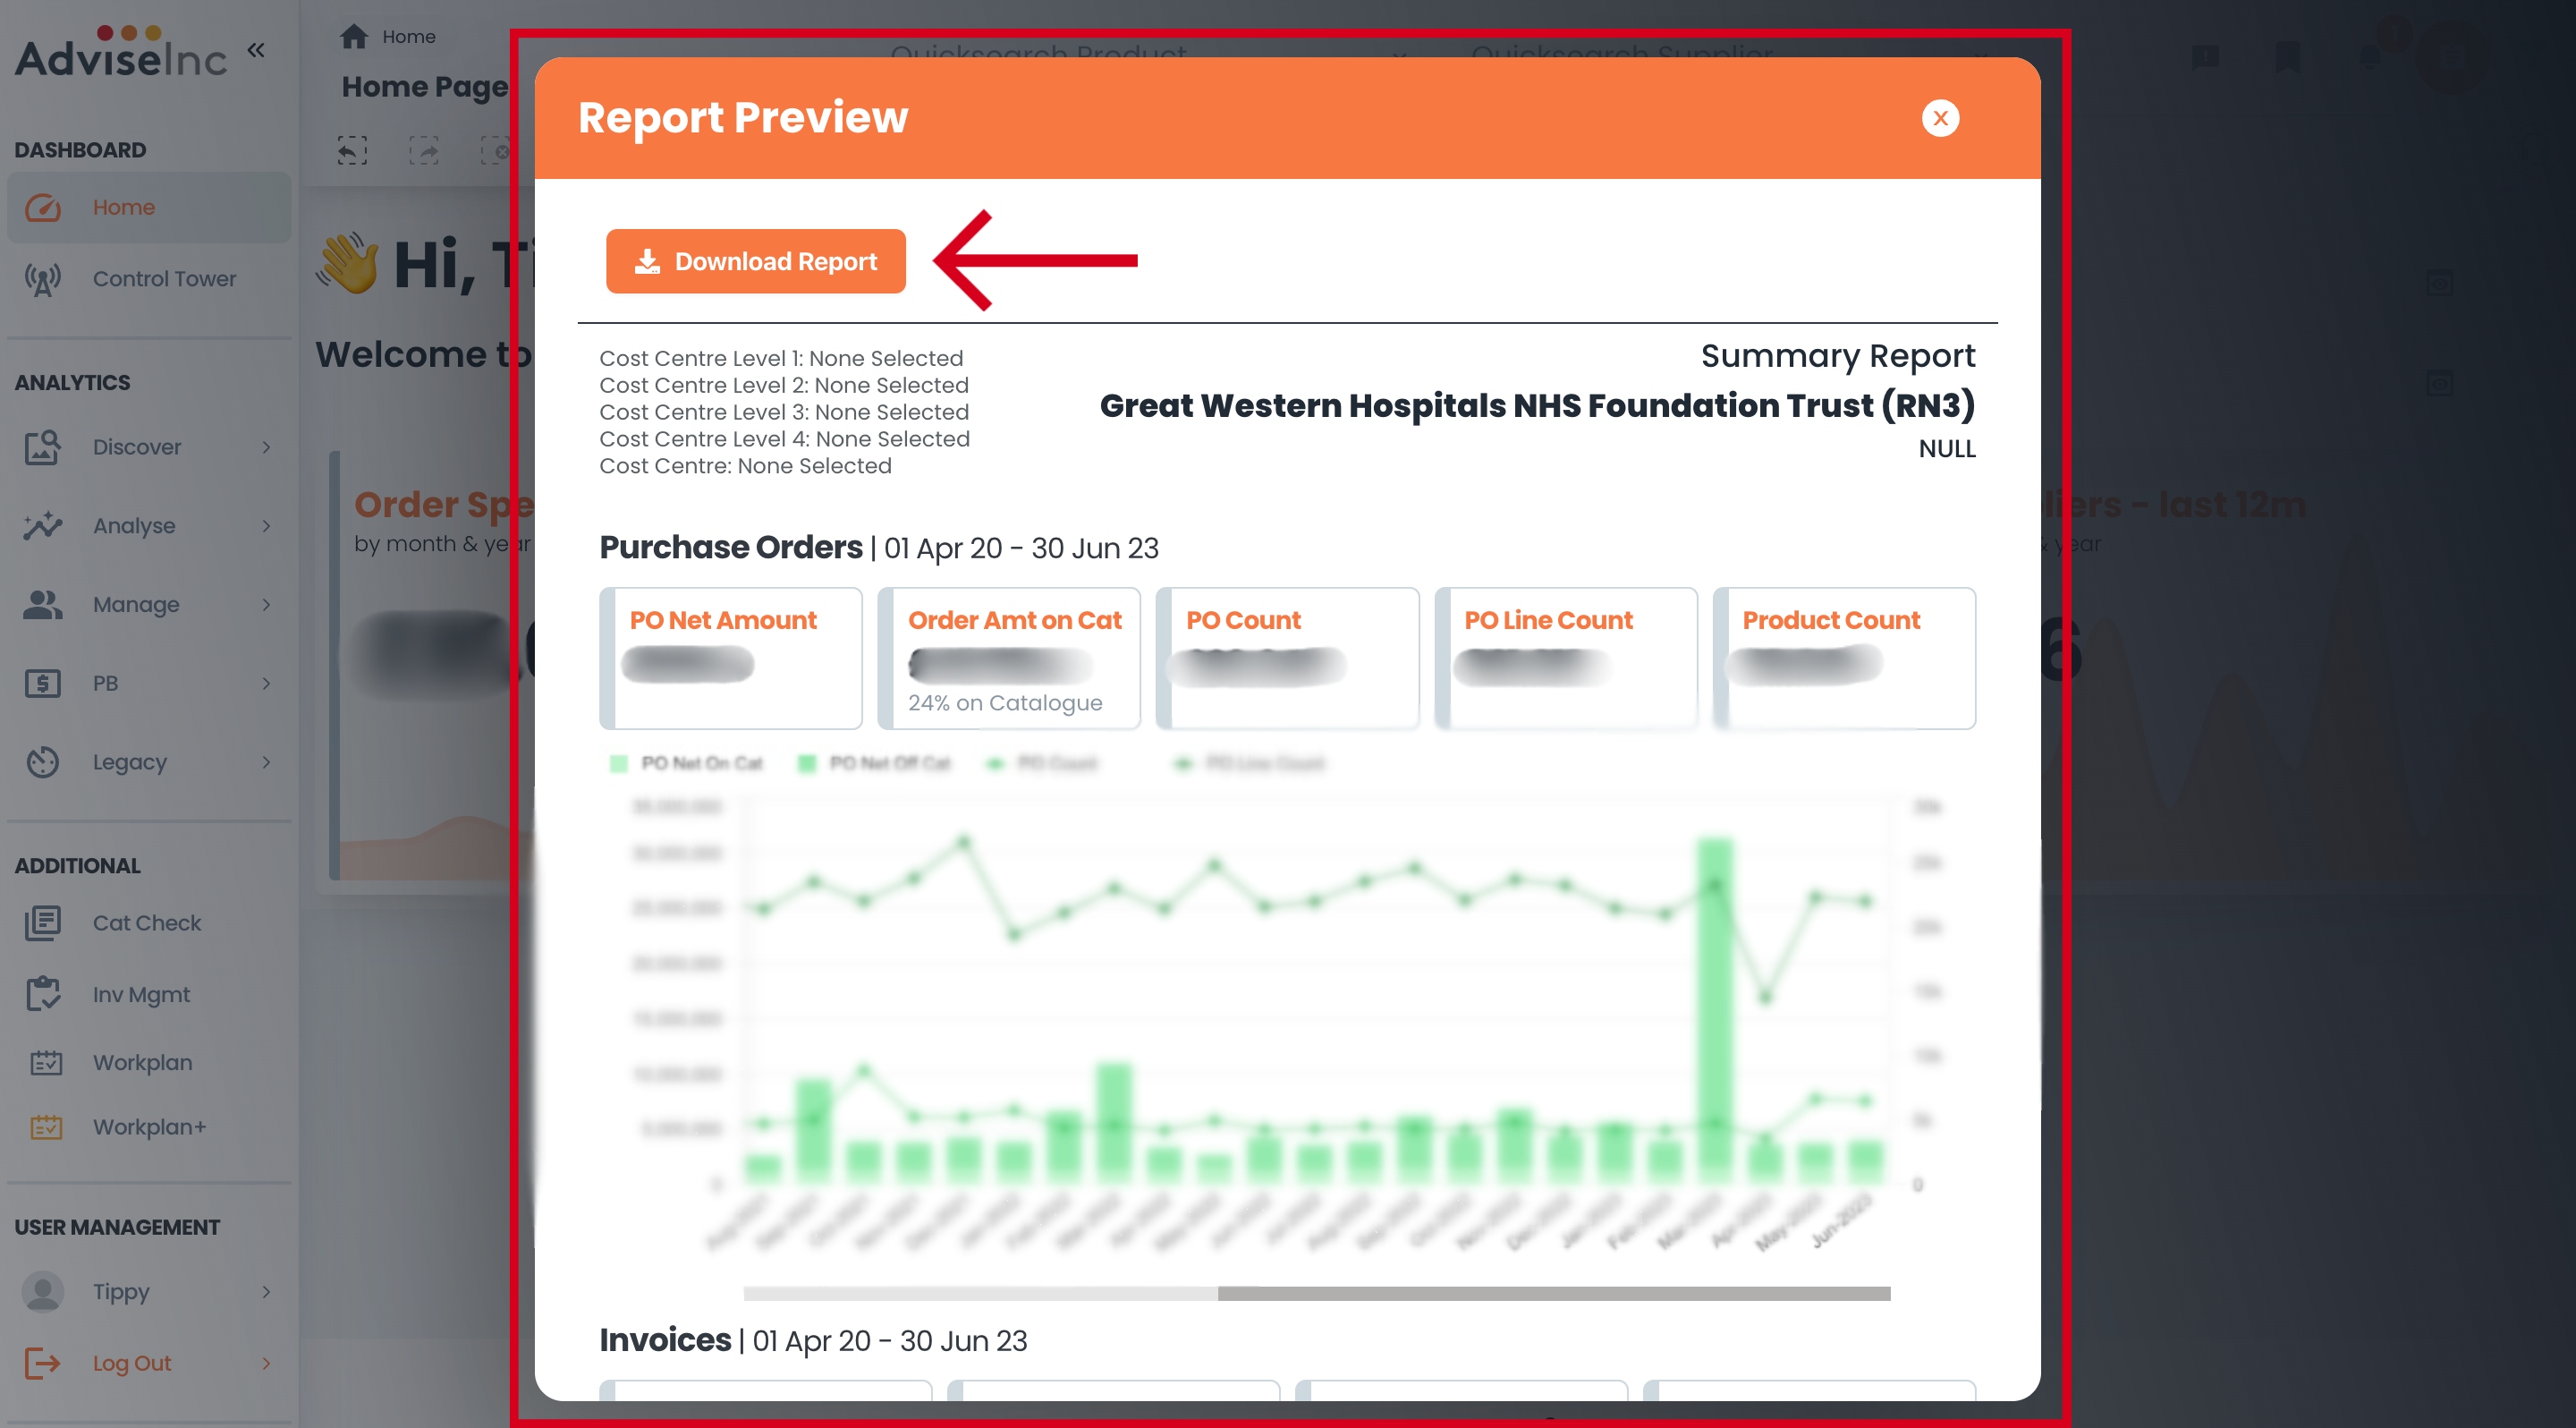Click the chart horizontal range slider
Image resolution: width=2576 pixels, height=1428 pixels.
[x=1553, y=1293]
